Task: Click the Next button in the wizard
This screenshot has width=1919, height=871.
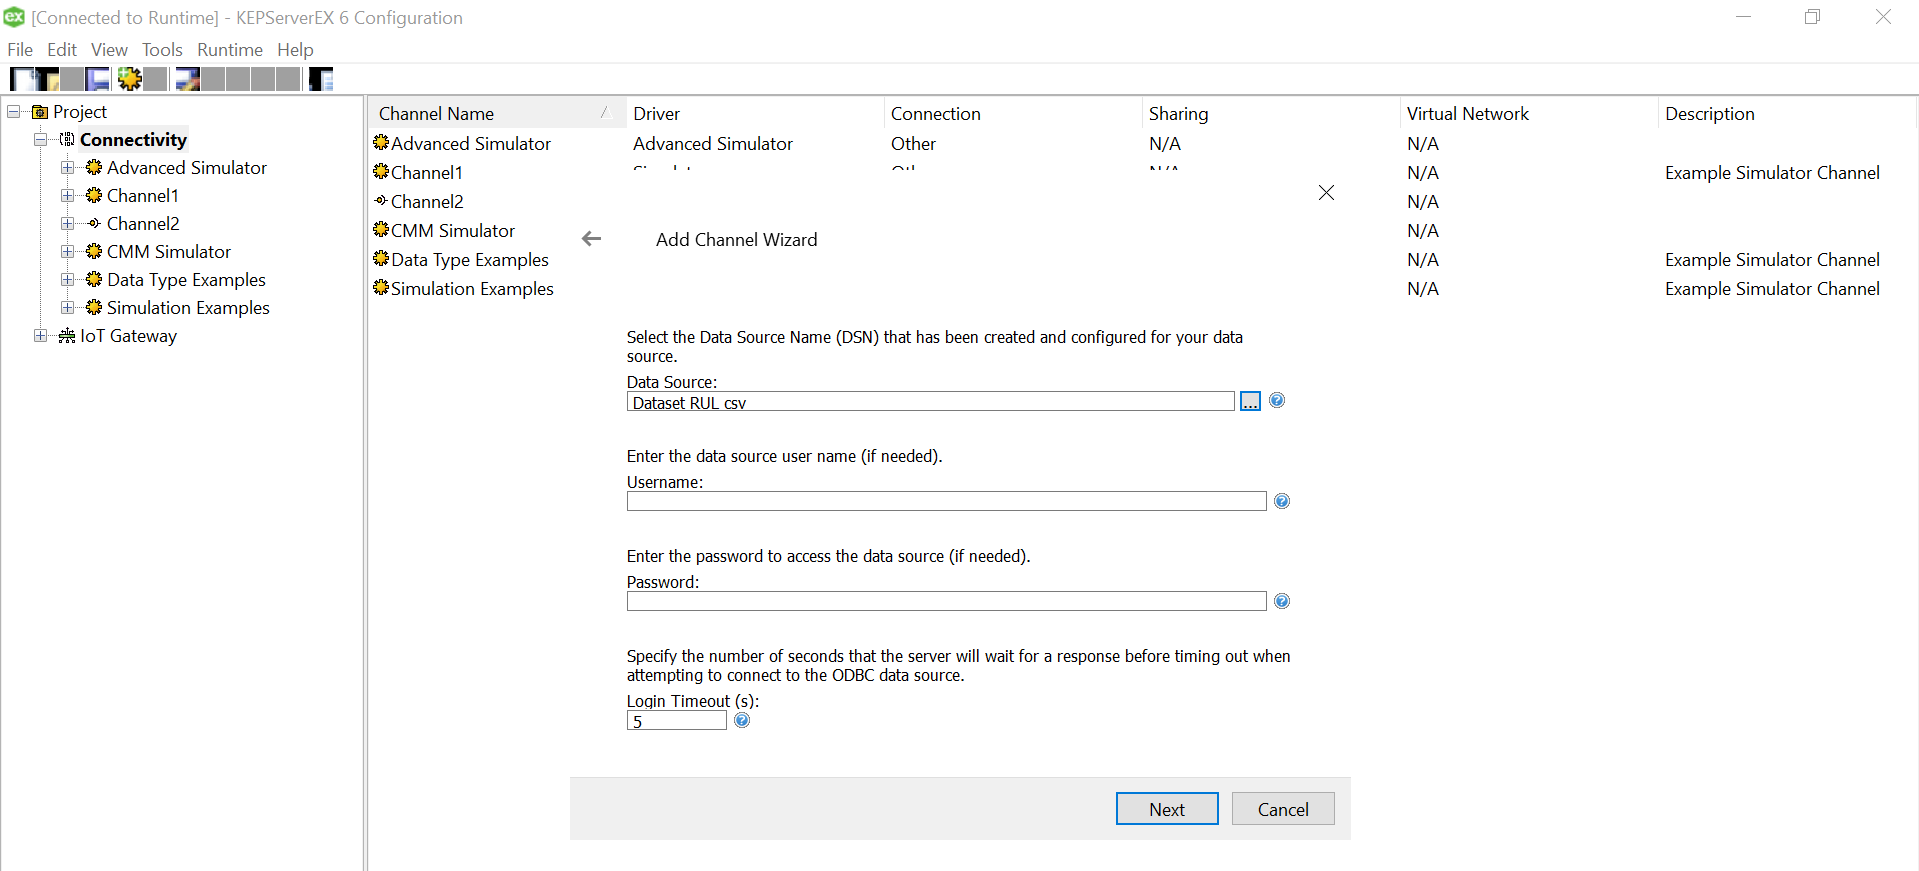Action: (x=1166, y=809)
